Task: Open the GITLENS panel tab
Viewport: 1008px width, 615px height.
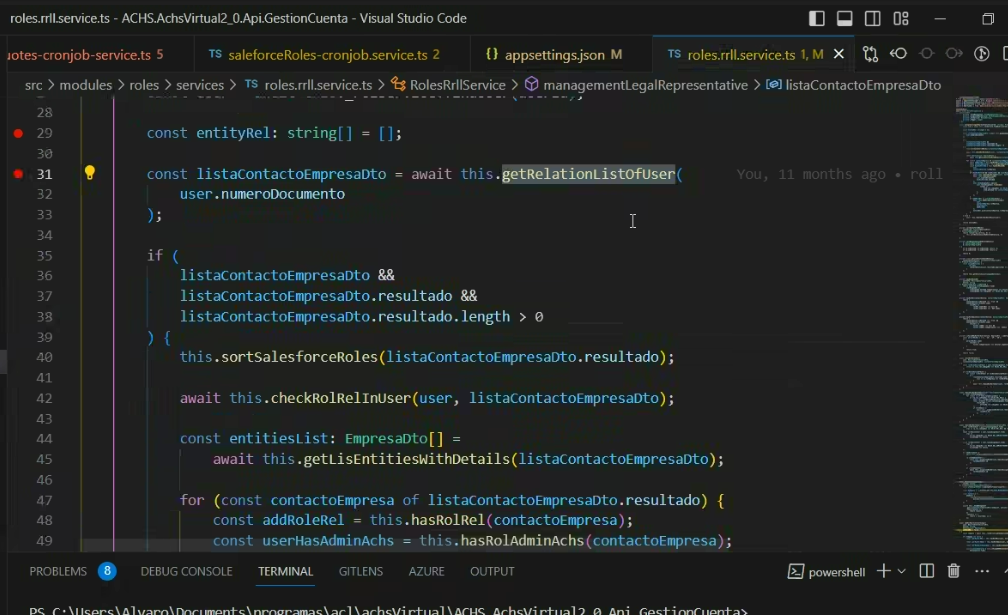Action: [361, 571]
